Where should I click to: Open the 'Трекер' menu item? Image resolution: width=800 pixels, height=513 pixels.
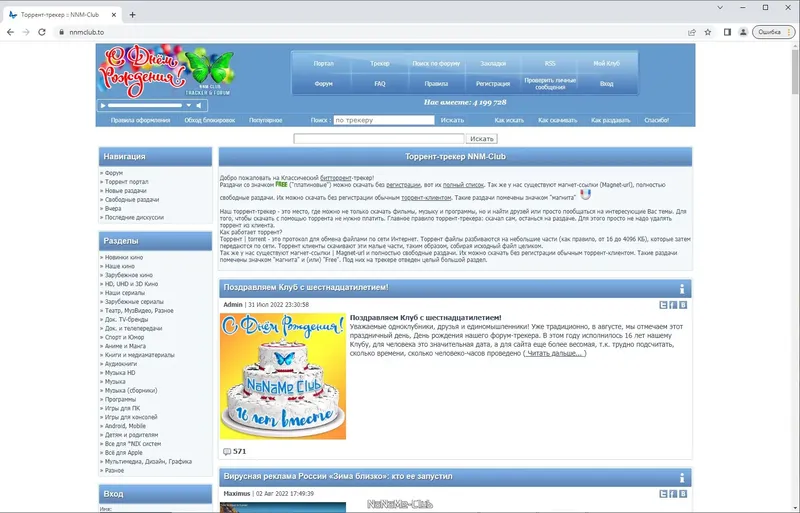tap(380, 63)
